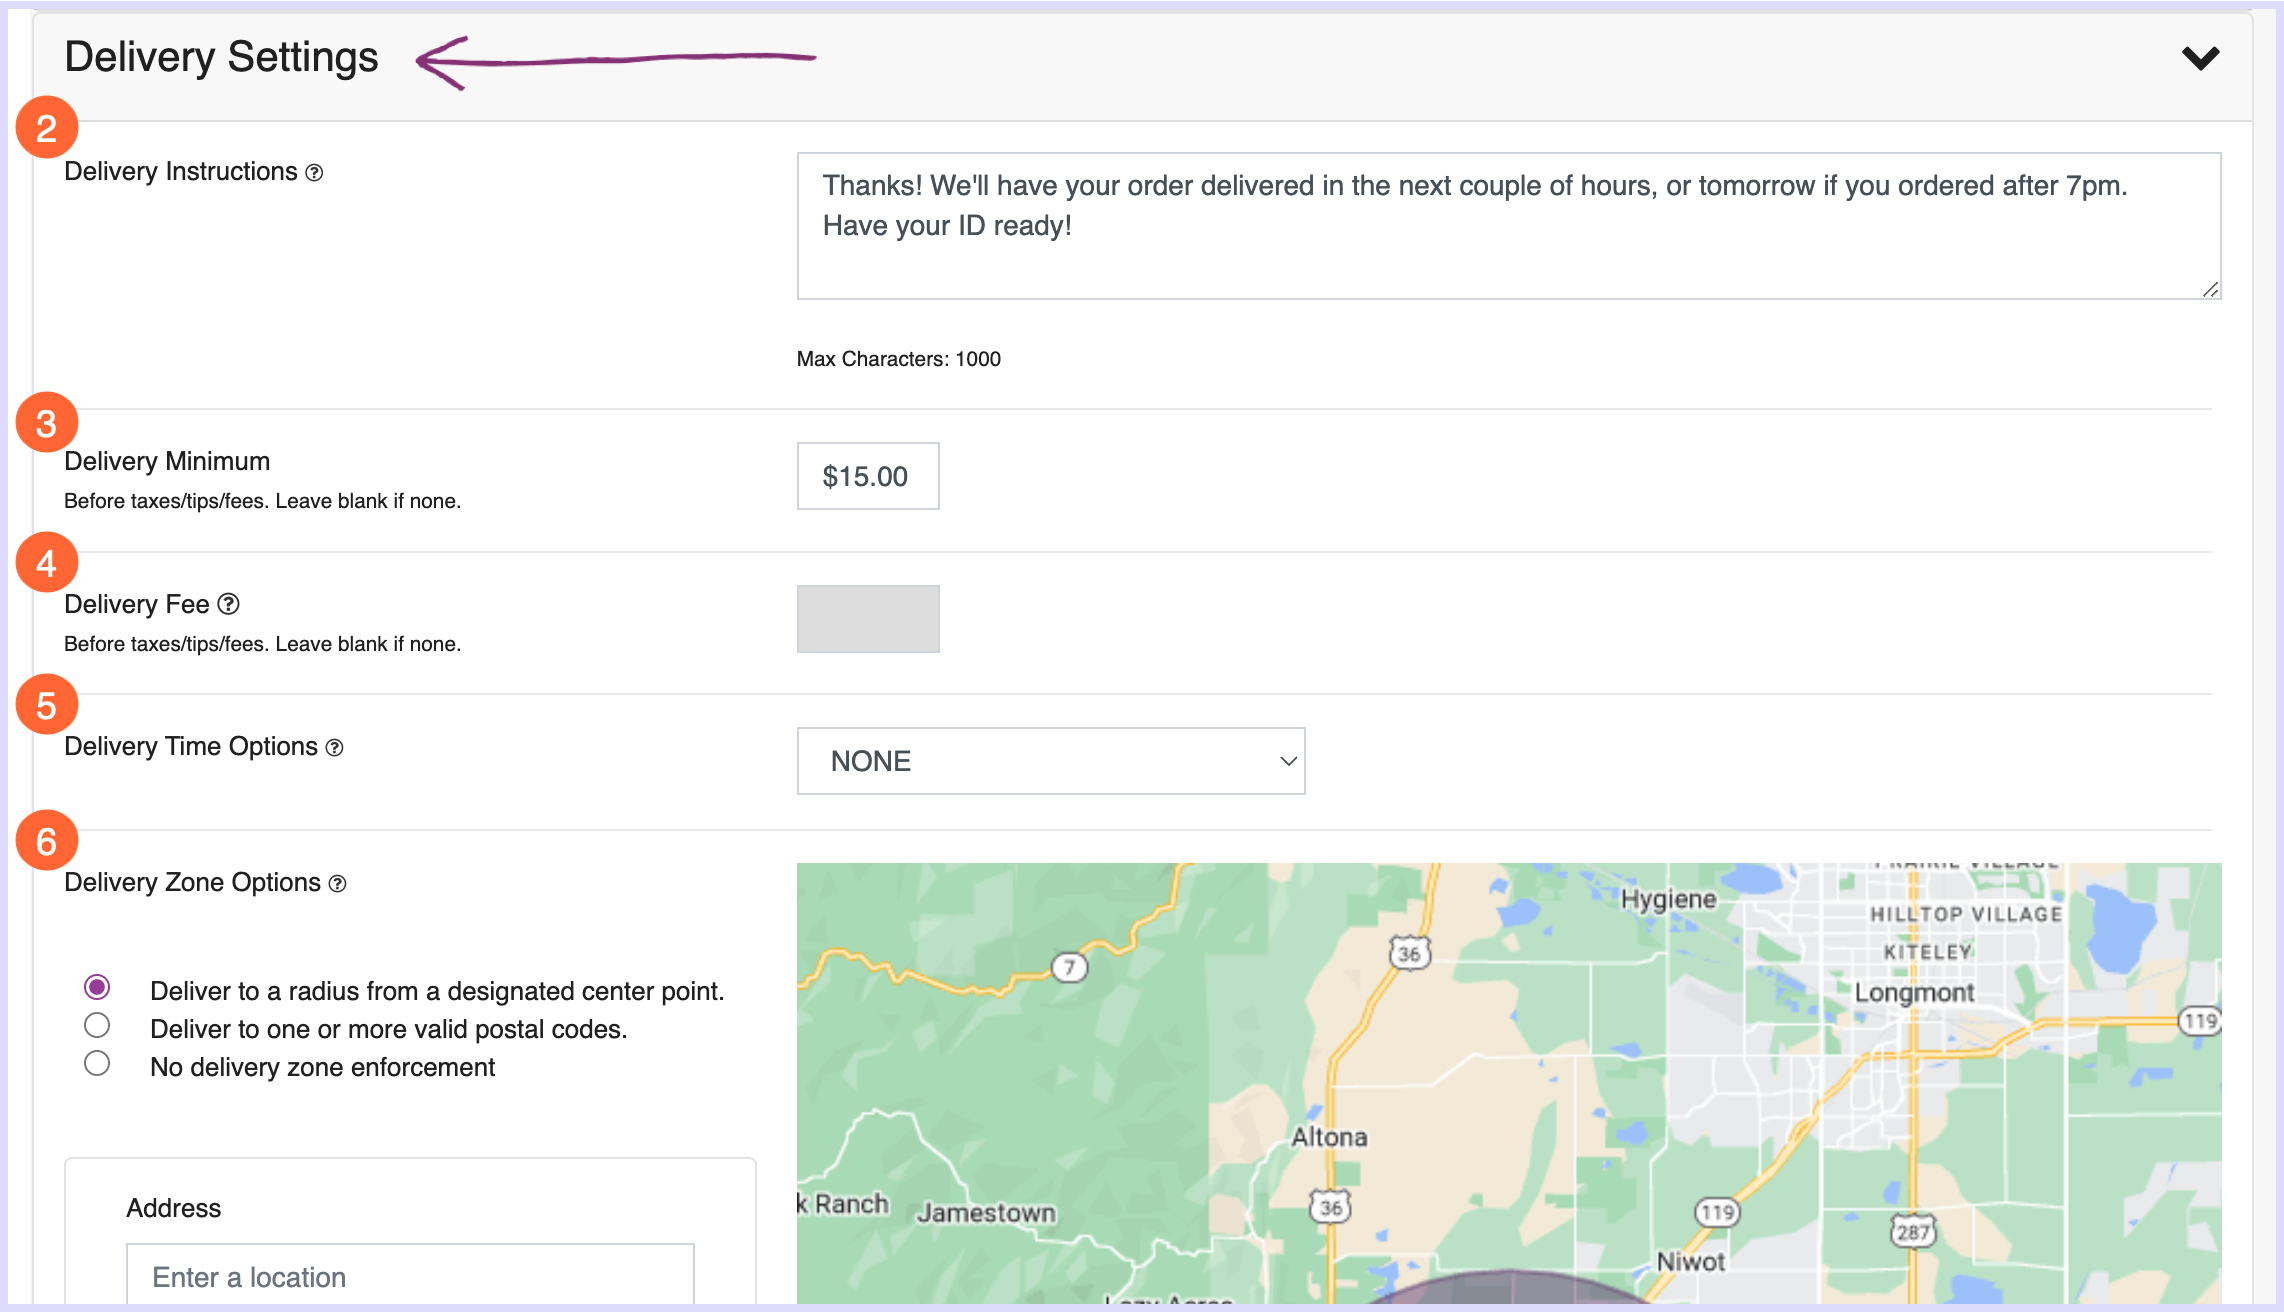Click the Delivery Instructions text area

(1509, 226)
